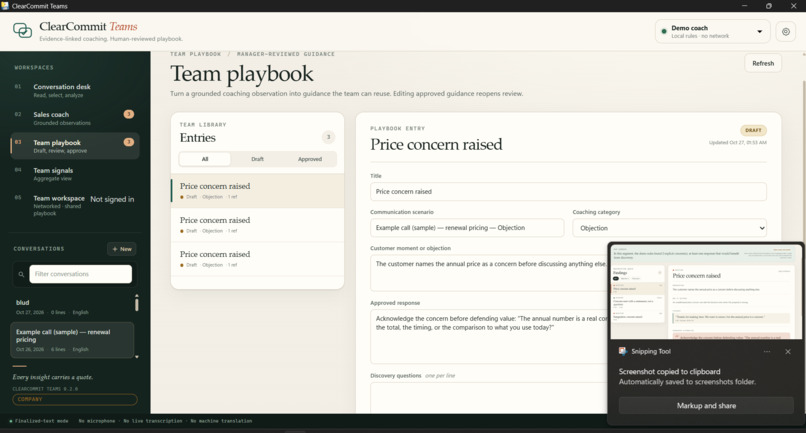Create a New conversation
Image resolution: width=806 pixels, height=433 pixels.
click(122, 249)
